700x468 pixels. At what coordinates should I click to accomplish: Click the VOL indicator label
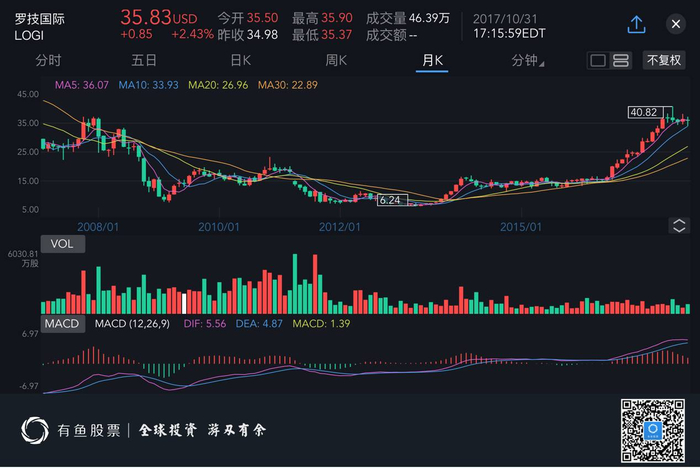(x=61, y=243)
